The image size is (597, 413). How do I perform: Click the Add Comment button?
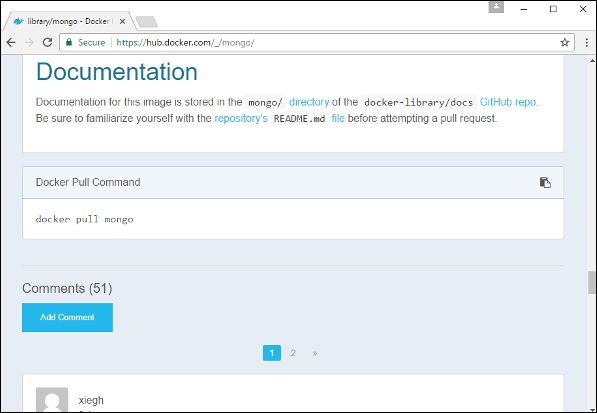pyautogui.click(x=67, y=317)
